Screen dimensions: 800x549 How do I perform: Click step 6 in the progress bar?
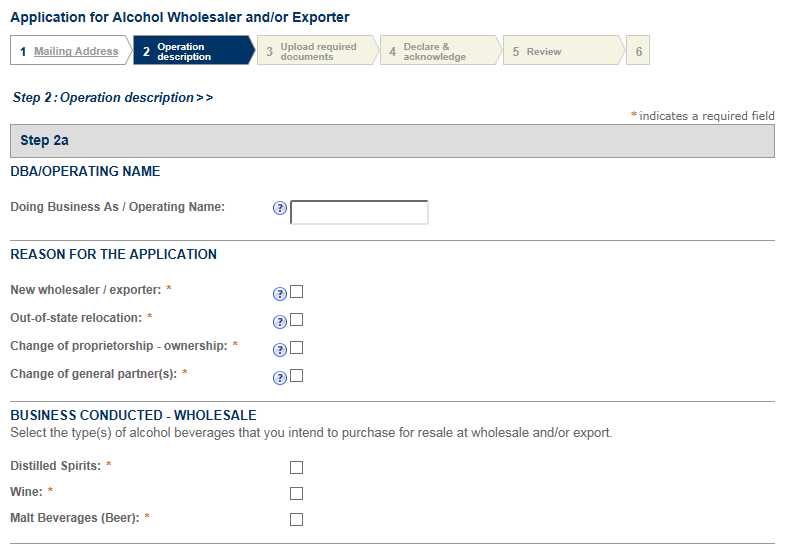click(639, 51)
